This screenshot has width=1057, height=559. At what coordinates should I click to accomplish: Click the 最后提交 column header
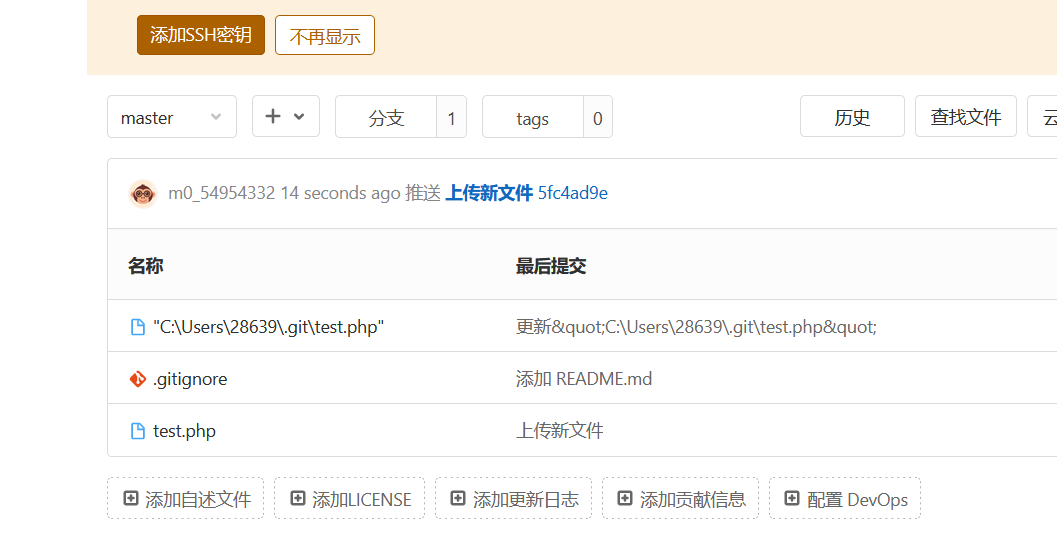click(551, 266)
